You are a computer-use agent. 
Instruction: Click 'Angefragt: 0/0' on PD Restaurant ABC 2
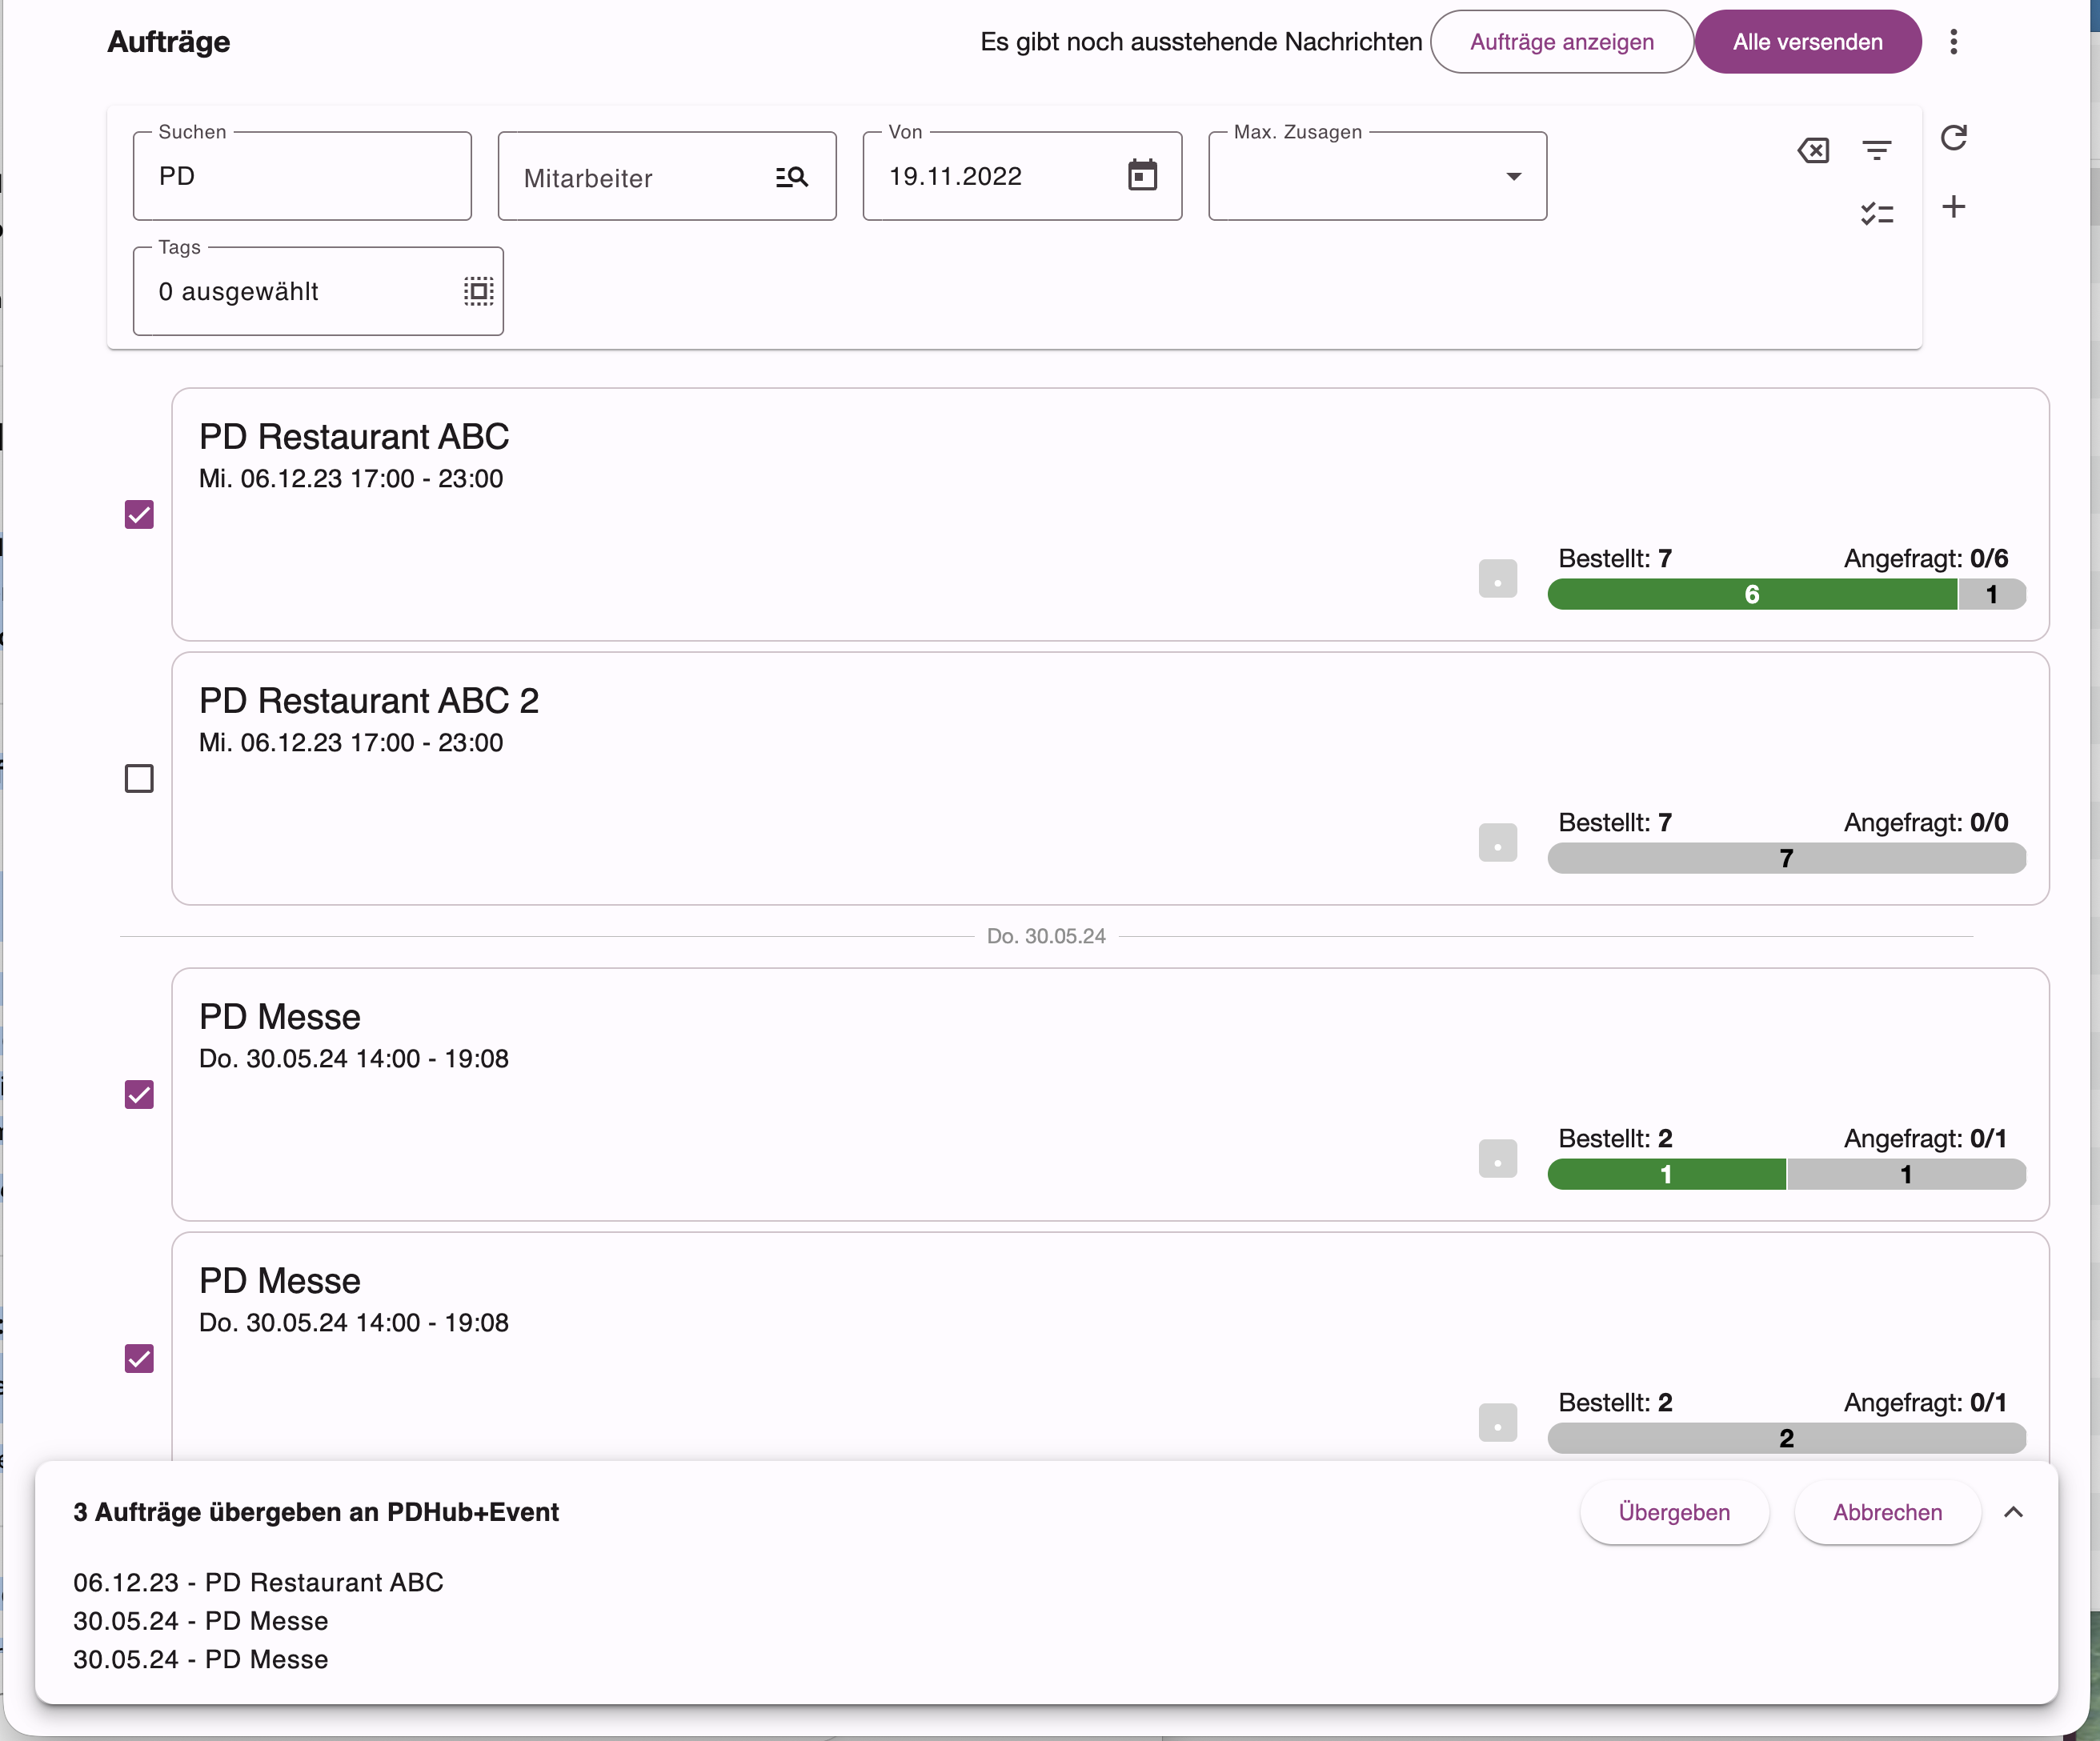pyautogui.click(x=1926, y=822)
